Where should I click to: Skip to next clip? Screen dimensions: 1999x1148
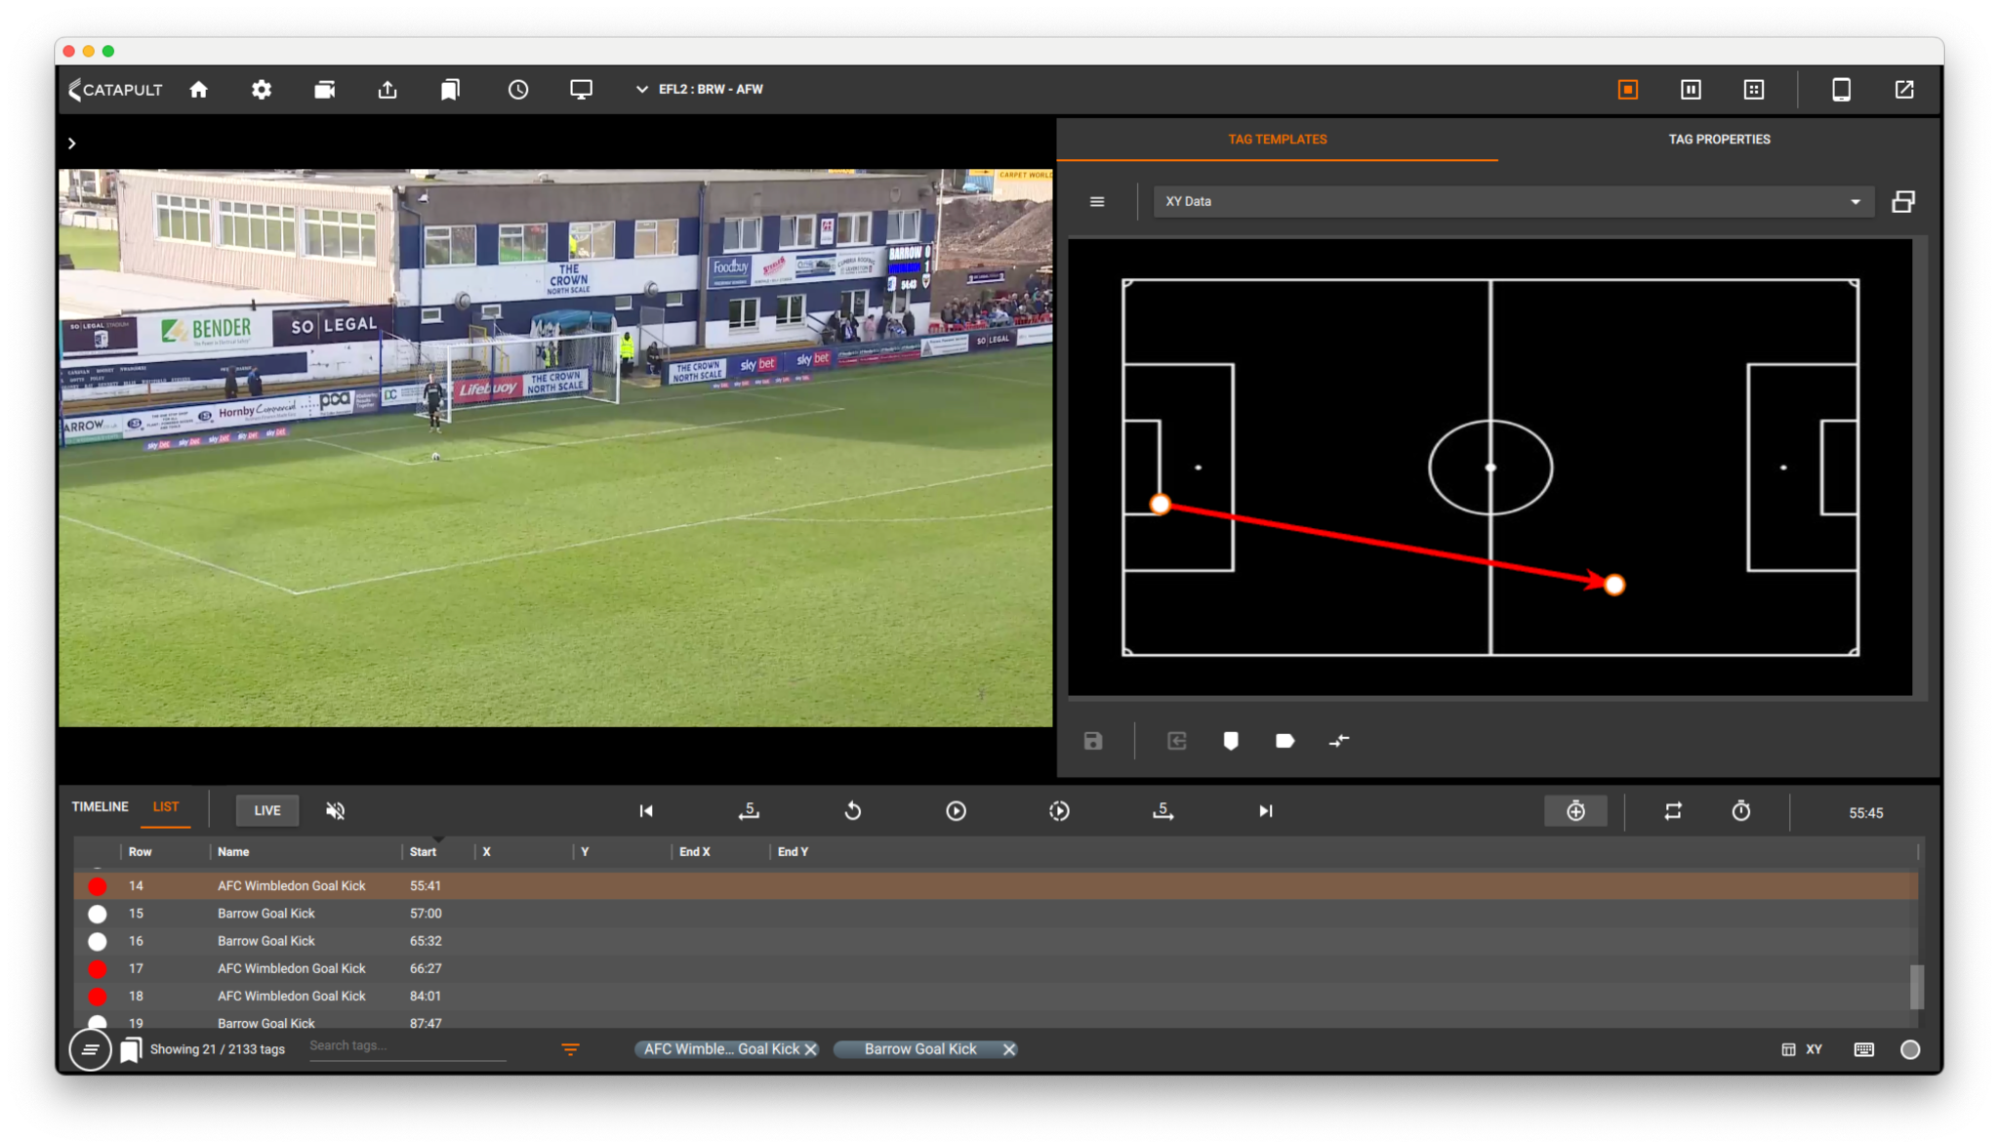pos(1266,811)
